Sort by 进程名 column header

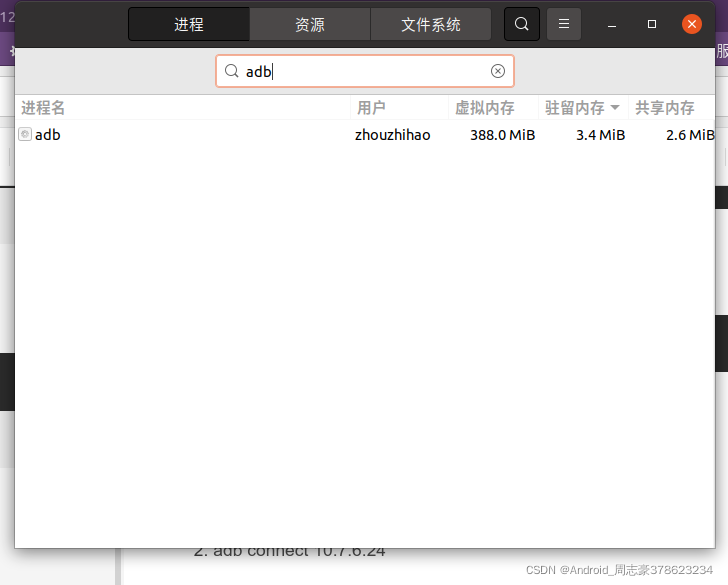(x=183, y=108)
